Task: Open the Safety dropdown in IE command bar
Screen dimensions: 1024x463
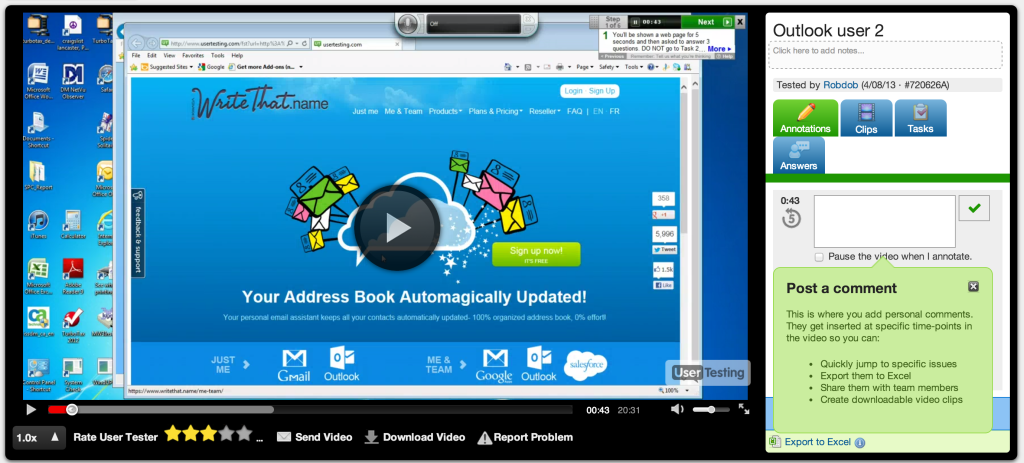Action: click(x=609, y=67)
